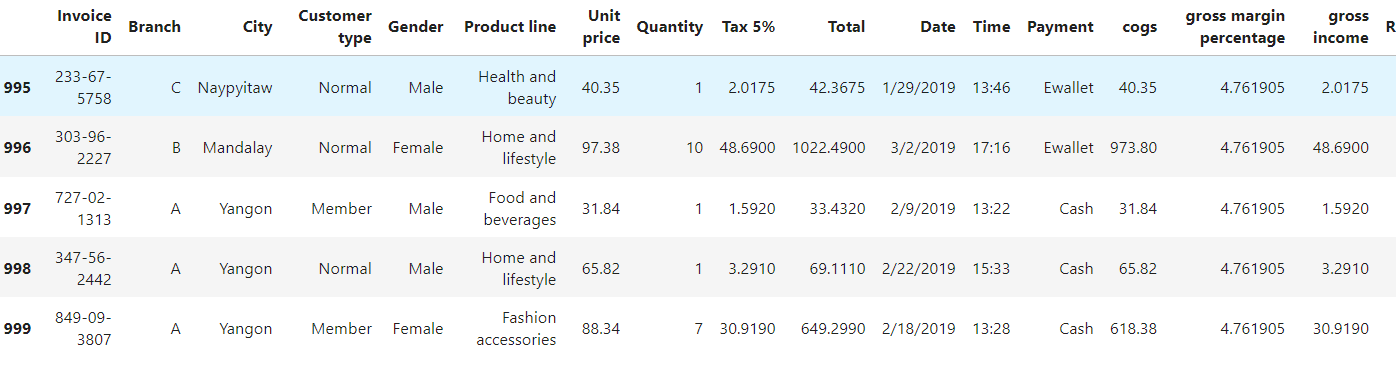Screen dimensions: 1396x365
Task: Click the Fashion accessories product cell
Action: (516, 328)
